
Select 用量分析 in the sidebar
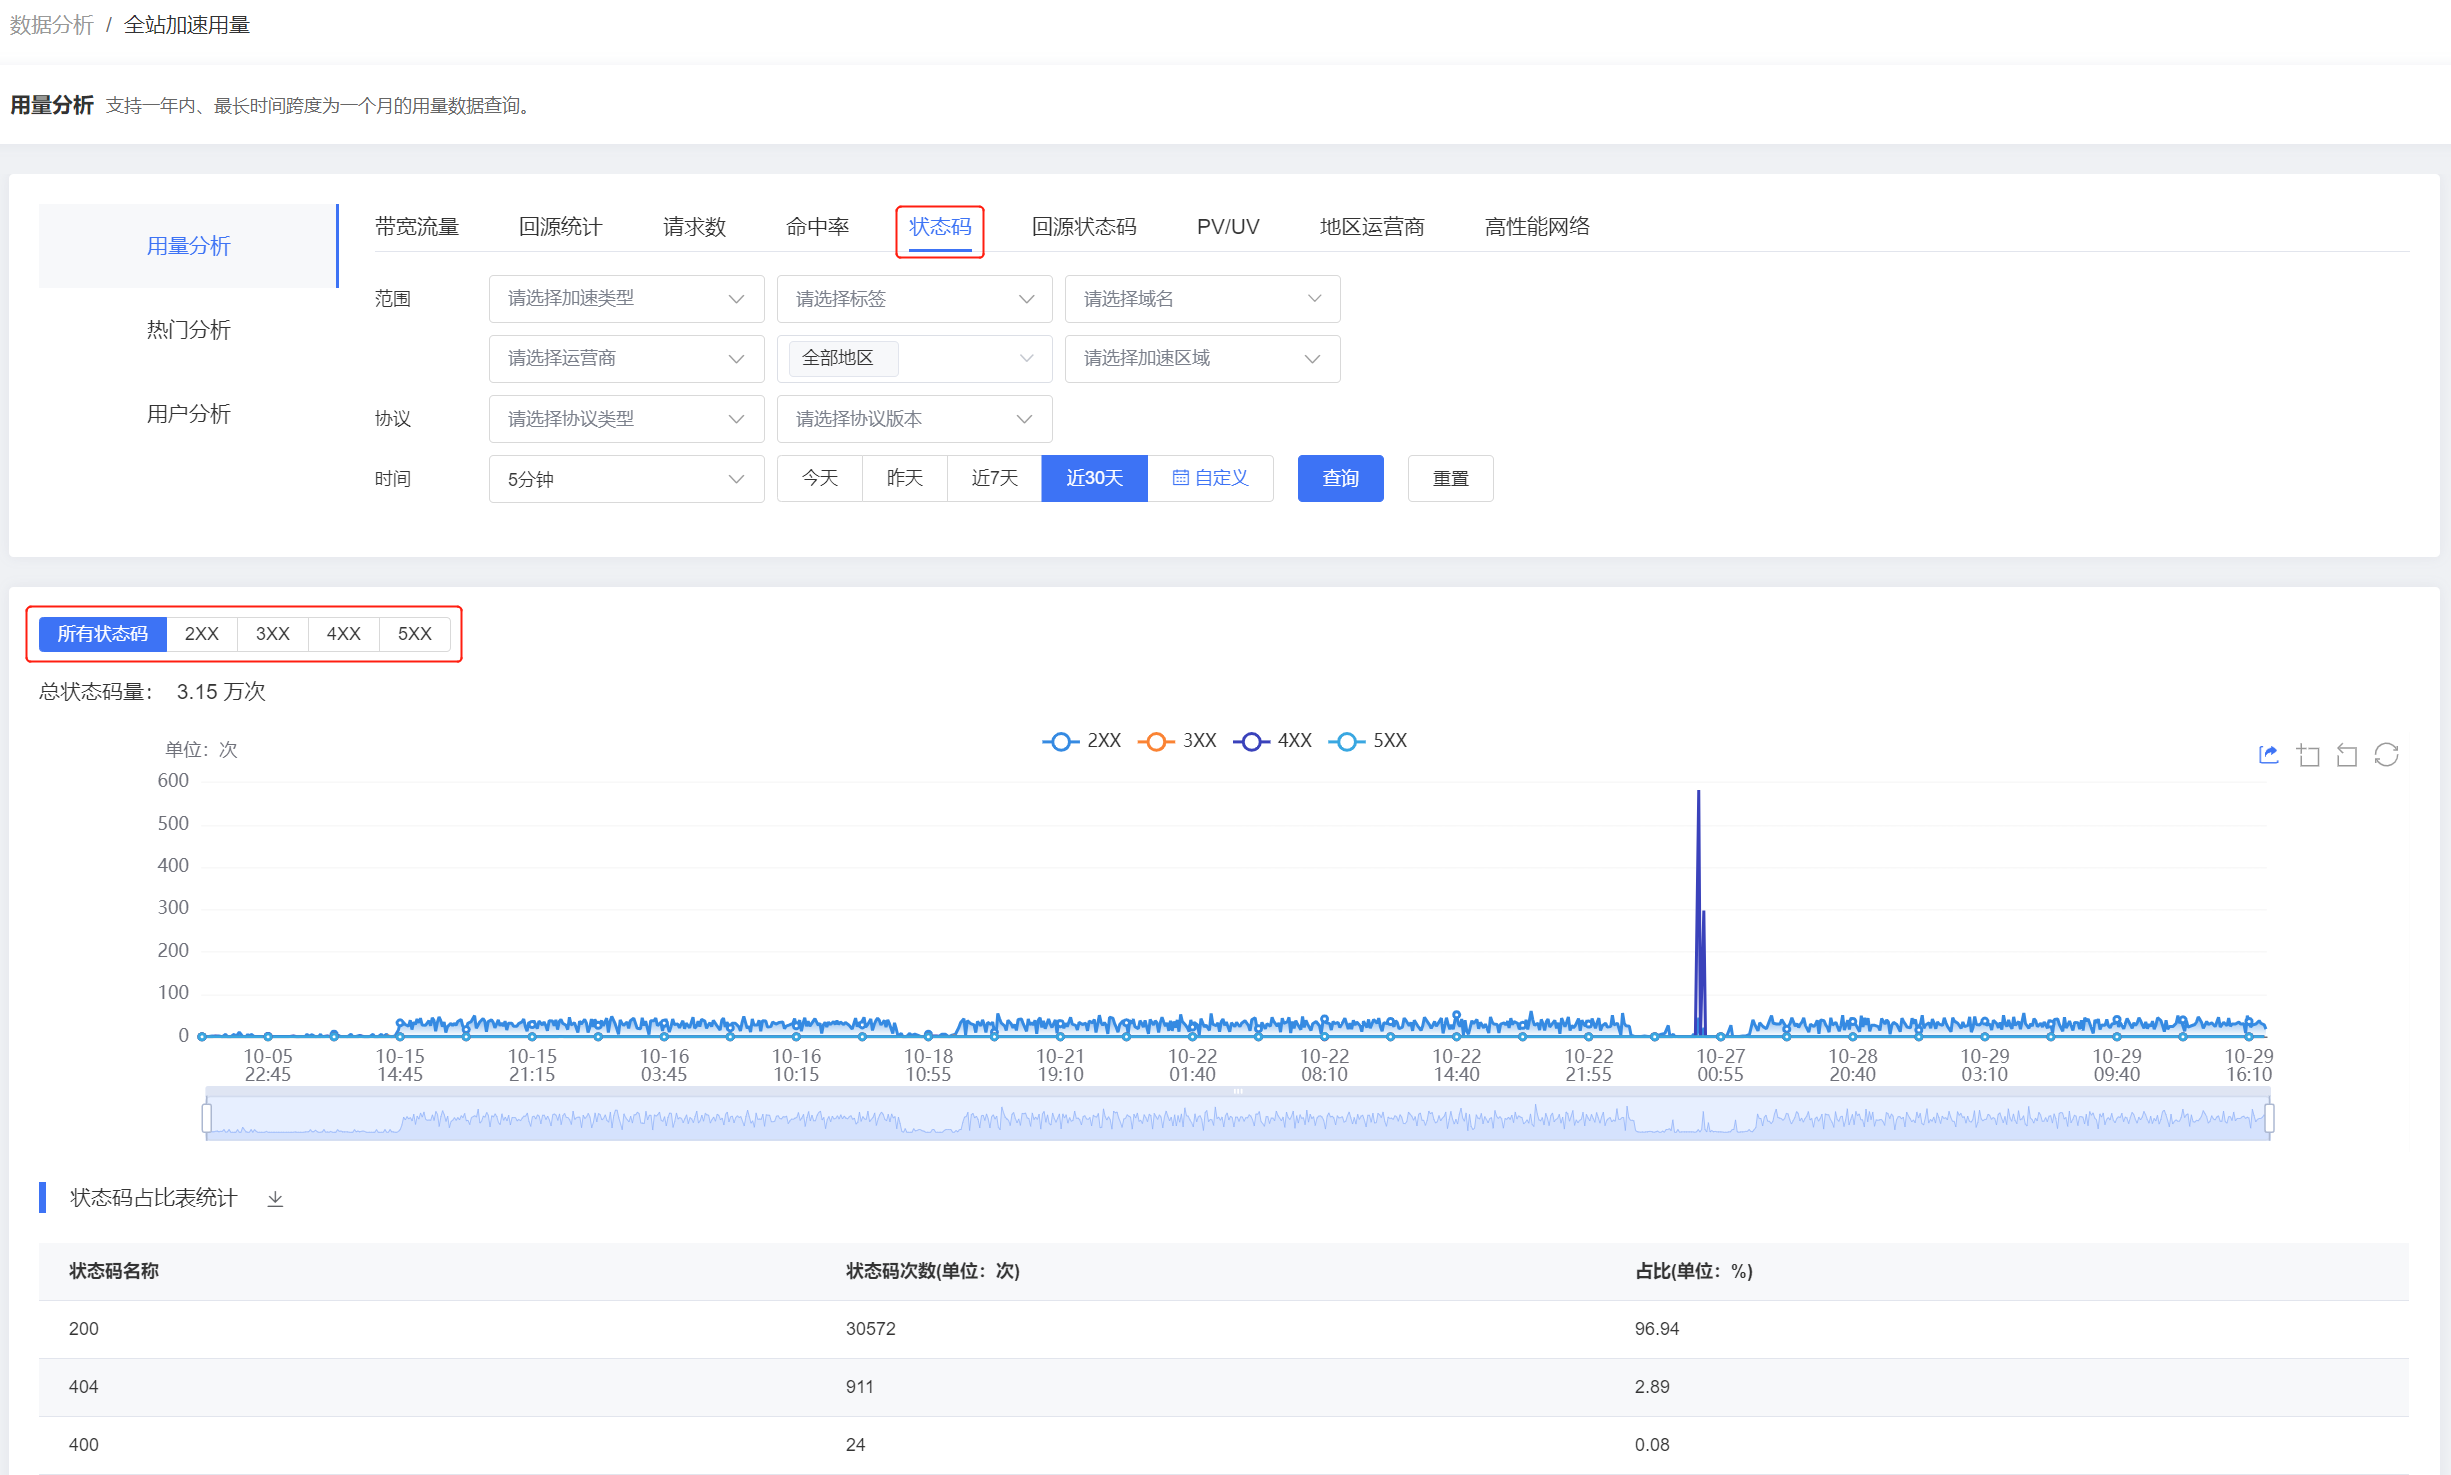(x=188, y=246)
